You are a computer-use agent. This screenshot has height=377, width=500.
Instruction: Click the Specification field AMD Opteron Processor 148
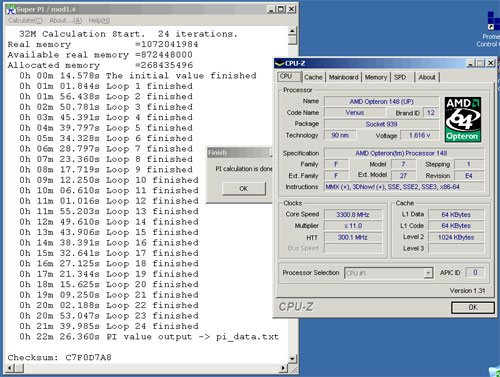coord(404,153)
